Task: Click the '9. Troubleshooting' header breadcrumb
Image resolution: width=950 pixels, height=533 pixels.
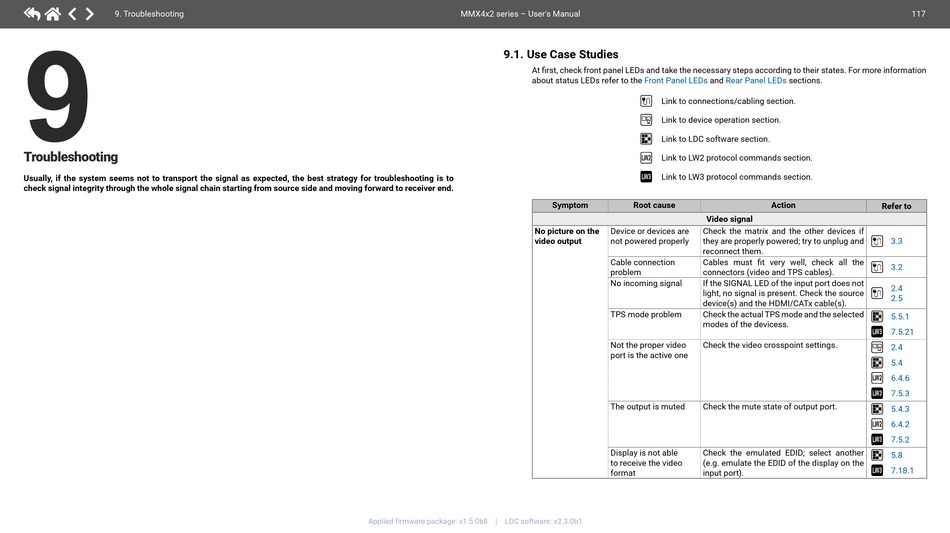Action: point(149,13)
